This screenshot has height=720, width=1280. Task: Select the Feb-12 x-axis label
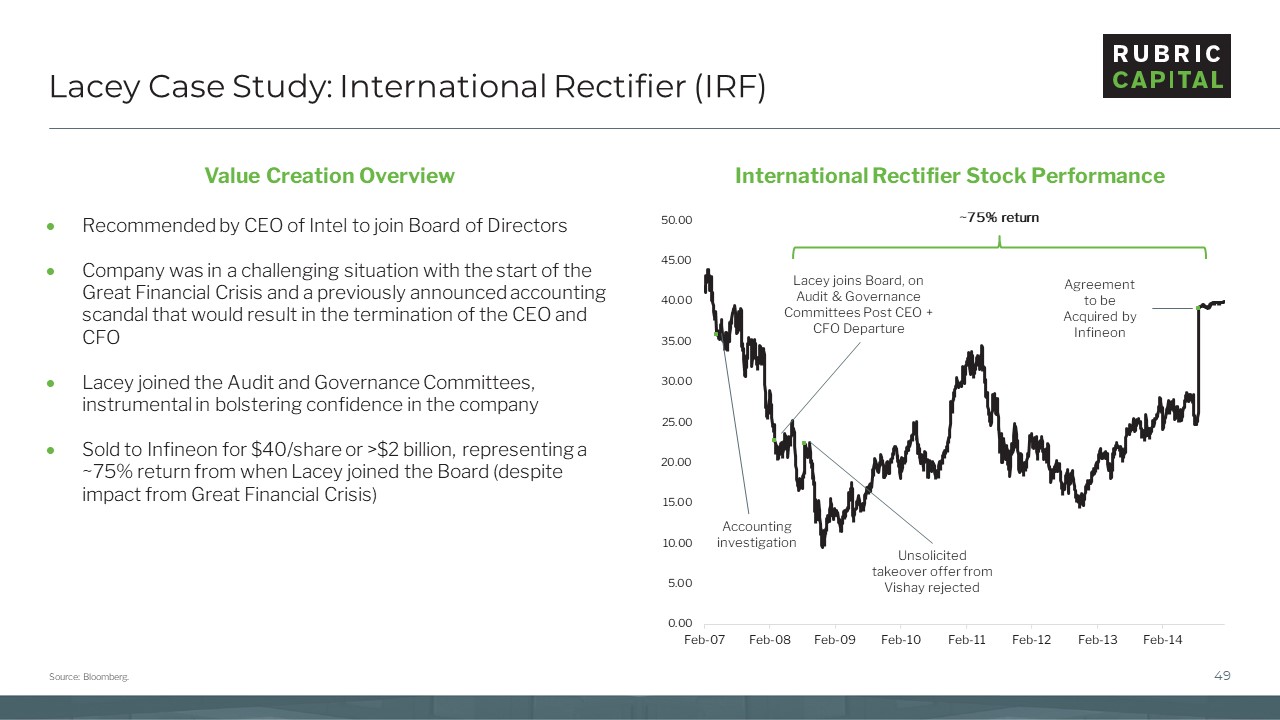[x=1032, y=640]
